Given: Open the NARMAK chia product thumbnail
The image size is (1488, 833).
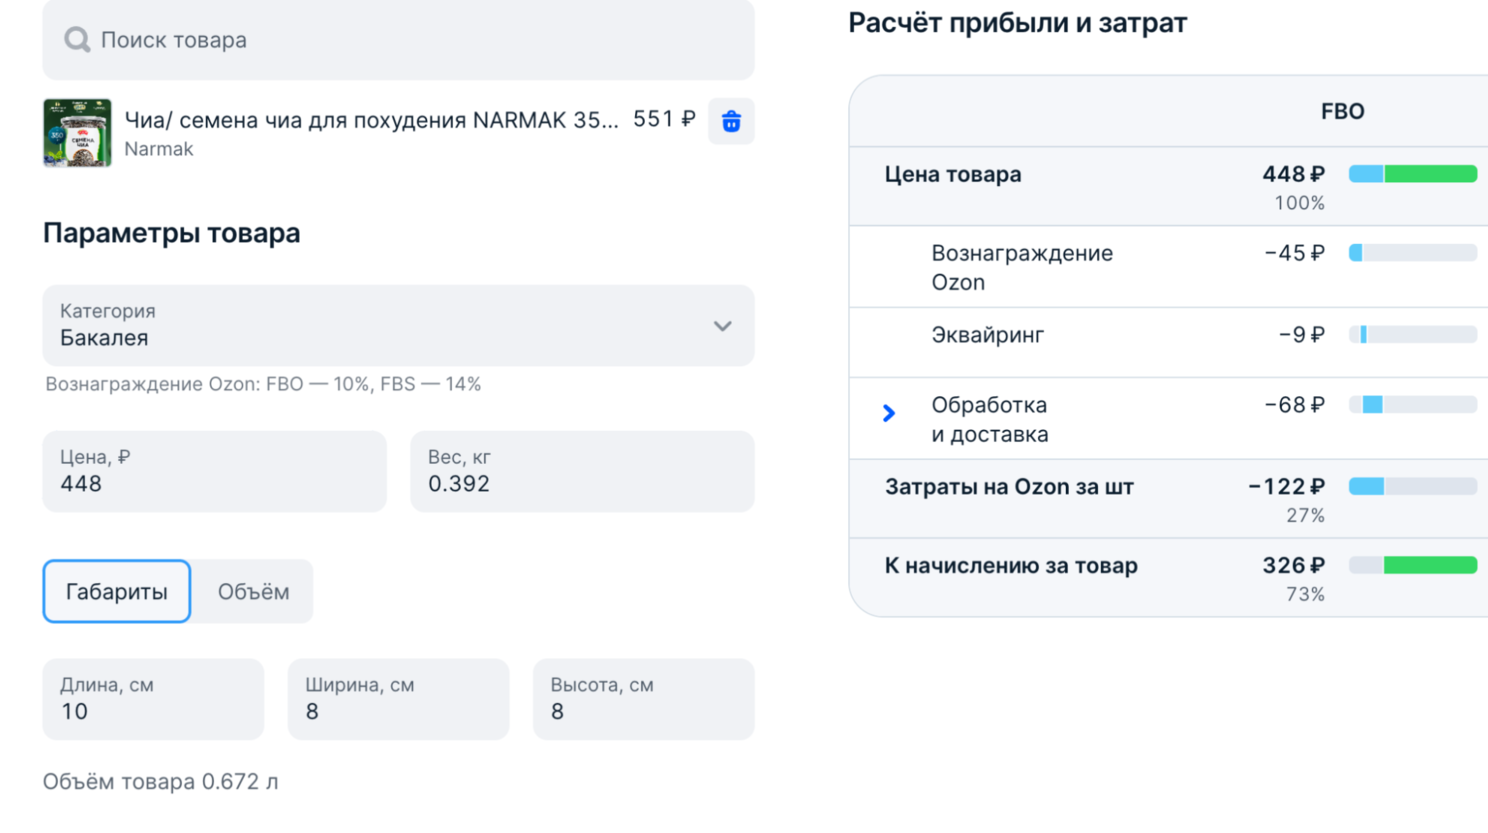Looking at the screenshot, I should coord(77,133).
